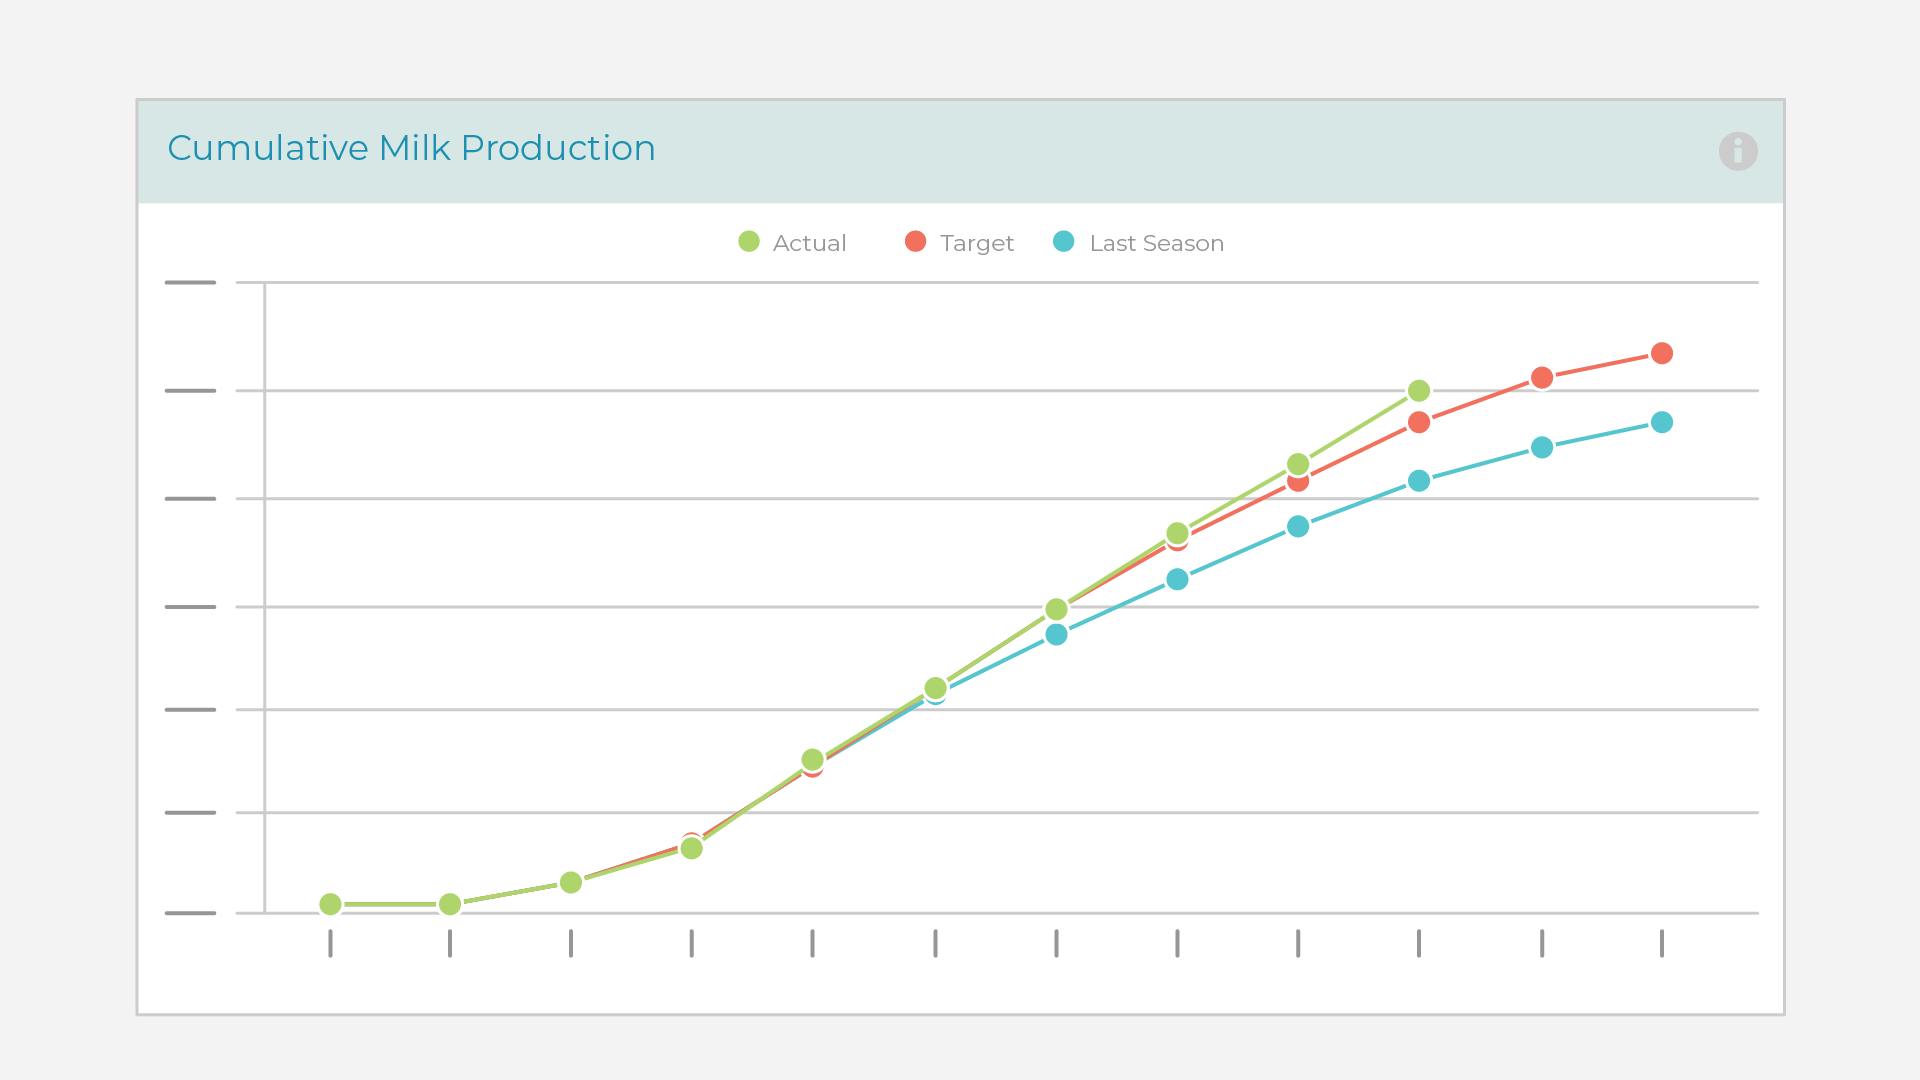Click second-to-last teal Last Season point
Image resolution: width=1920 pixels, height=1080 pixels.
pos(1542,447)
